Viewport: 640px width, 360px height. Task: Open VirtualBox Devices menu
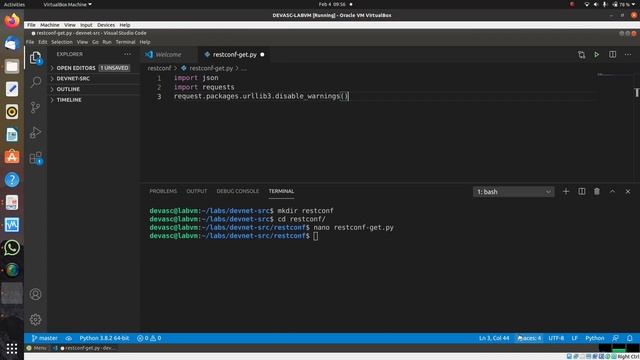(x=106, y=25)
